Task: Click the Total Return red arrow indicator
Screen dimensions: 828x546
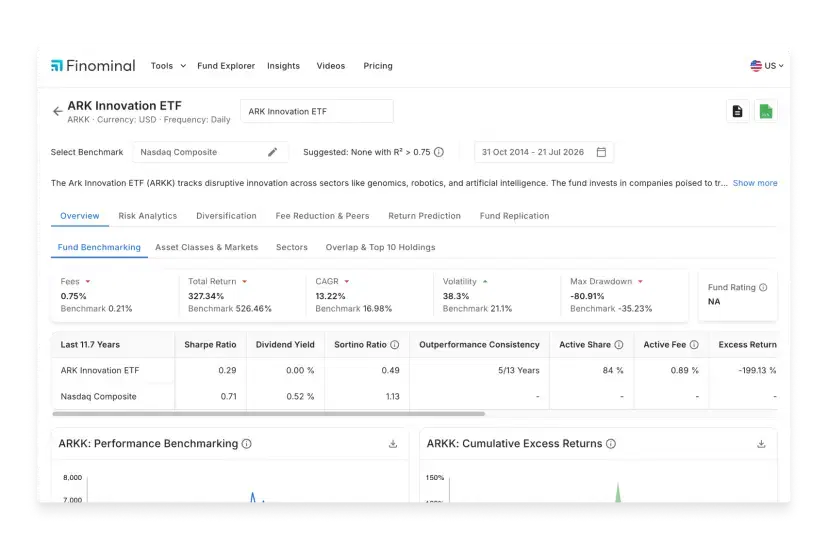Action: click(244, 281)
